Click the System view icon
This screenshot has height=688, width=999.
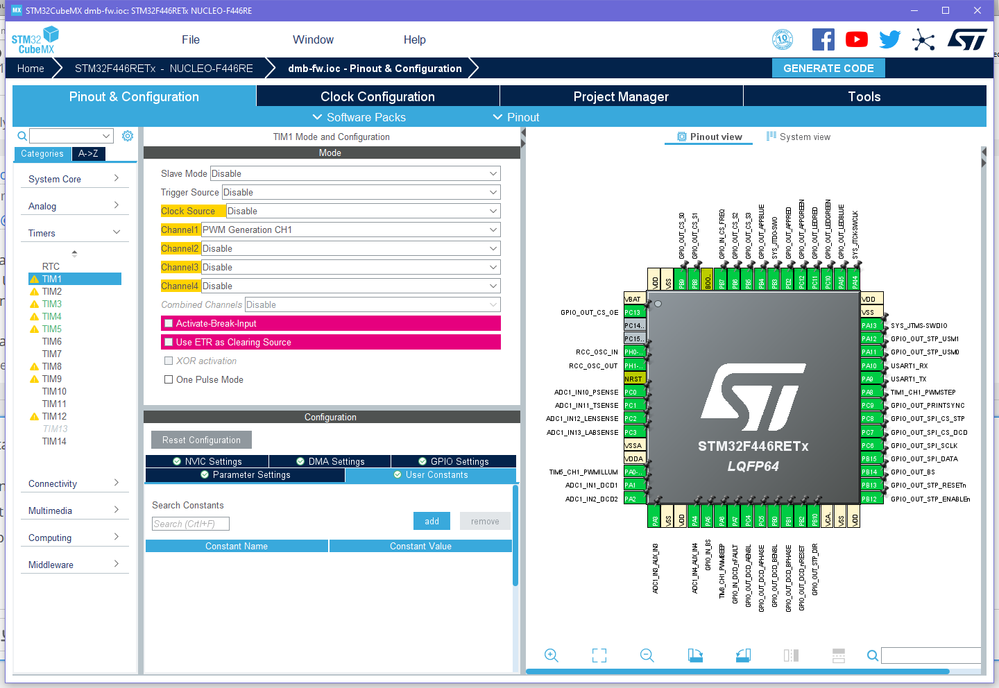pyautogui.click(x=771, y=136)
